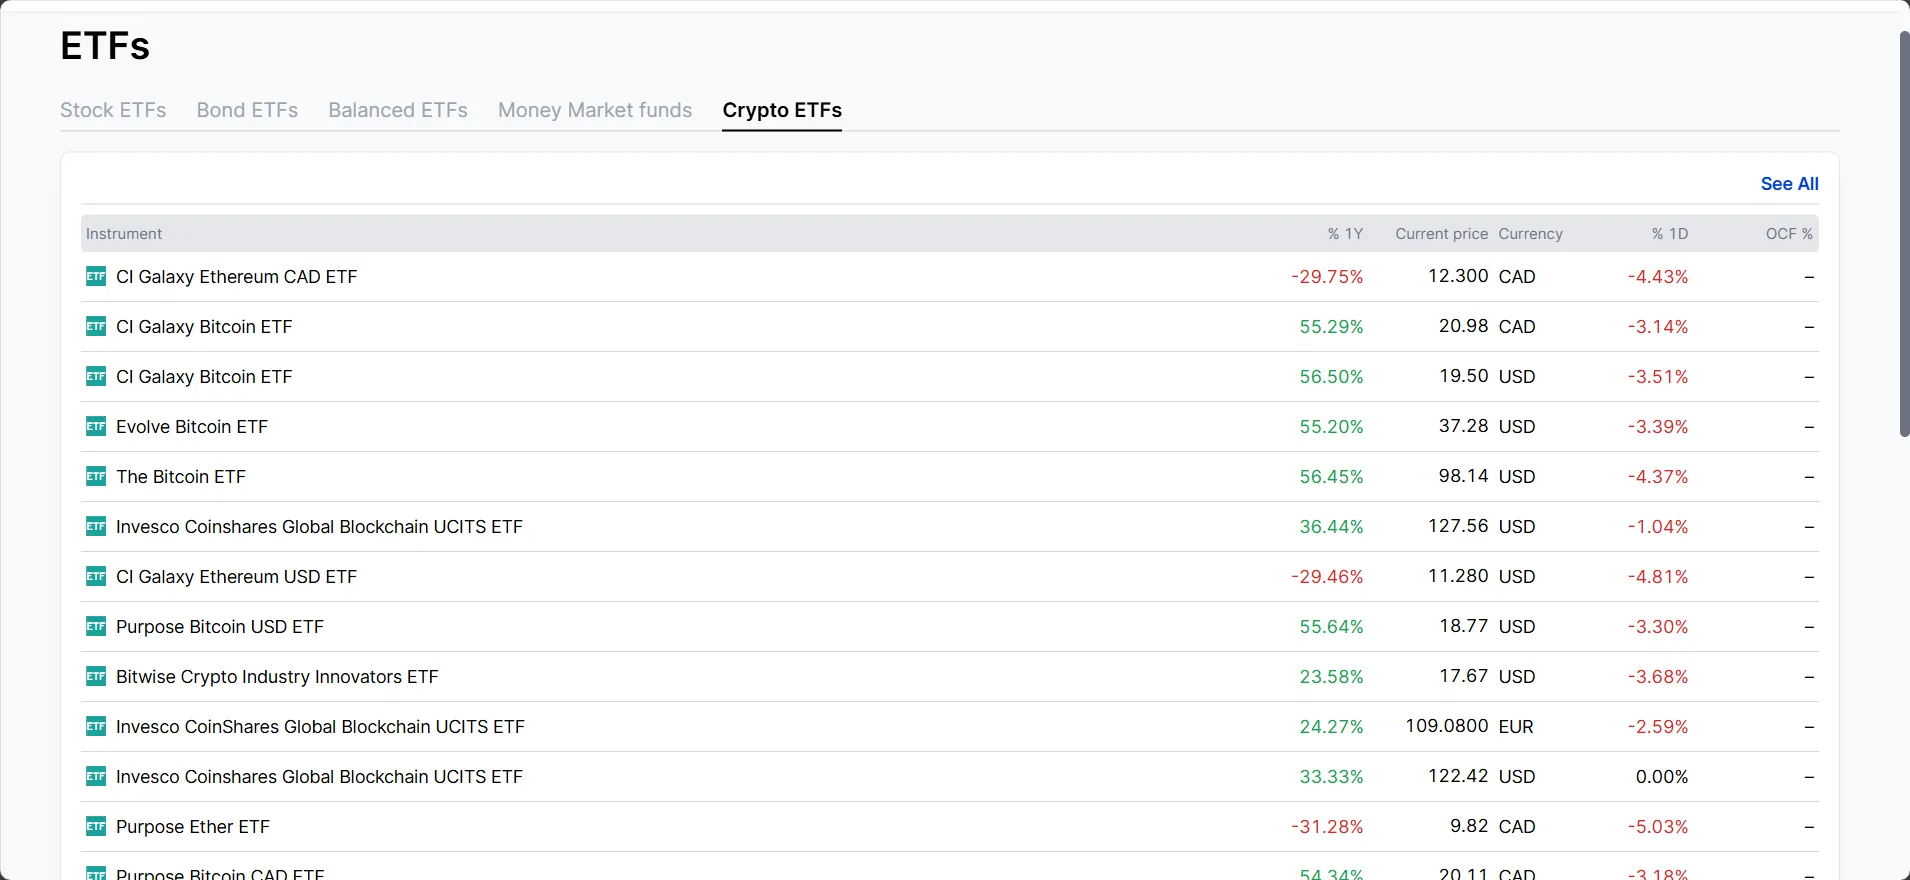Click the -5.03% daily change value
The image size is (1910, 880).
[x=1658, y=827]
